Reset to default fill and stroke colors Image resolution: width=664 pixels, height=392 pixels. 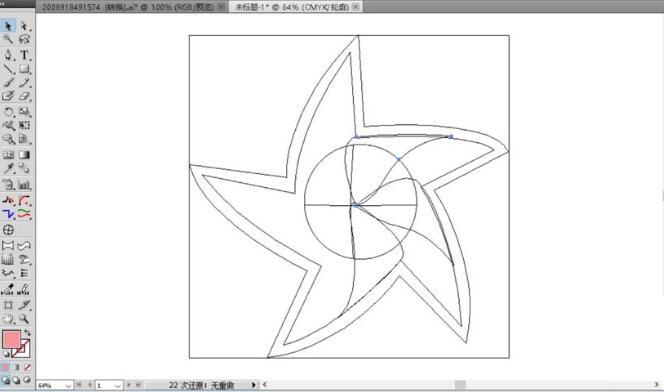6,353
